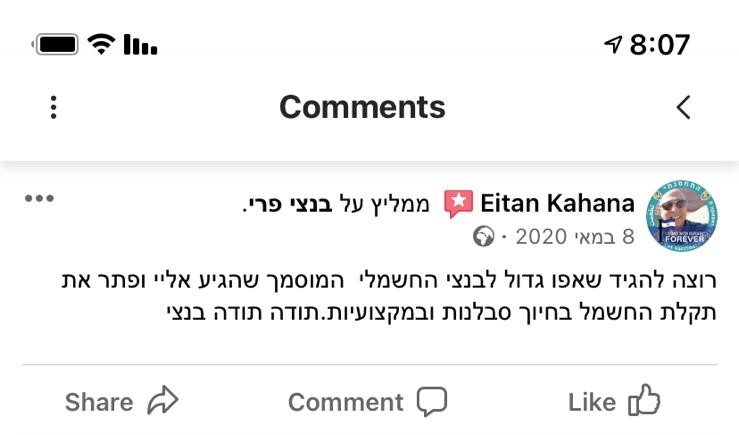Open post options via horizontal three dots
Screen dimensions: 739x435
pos(39,198)
